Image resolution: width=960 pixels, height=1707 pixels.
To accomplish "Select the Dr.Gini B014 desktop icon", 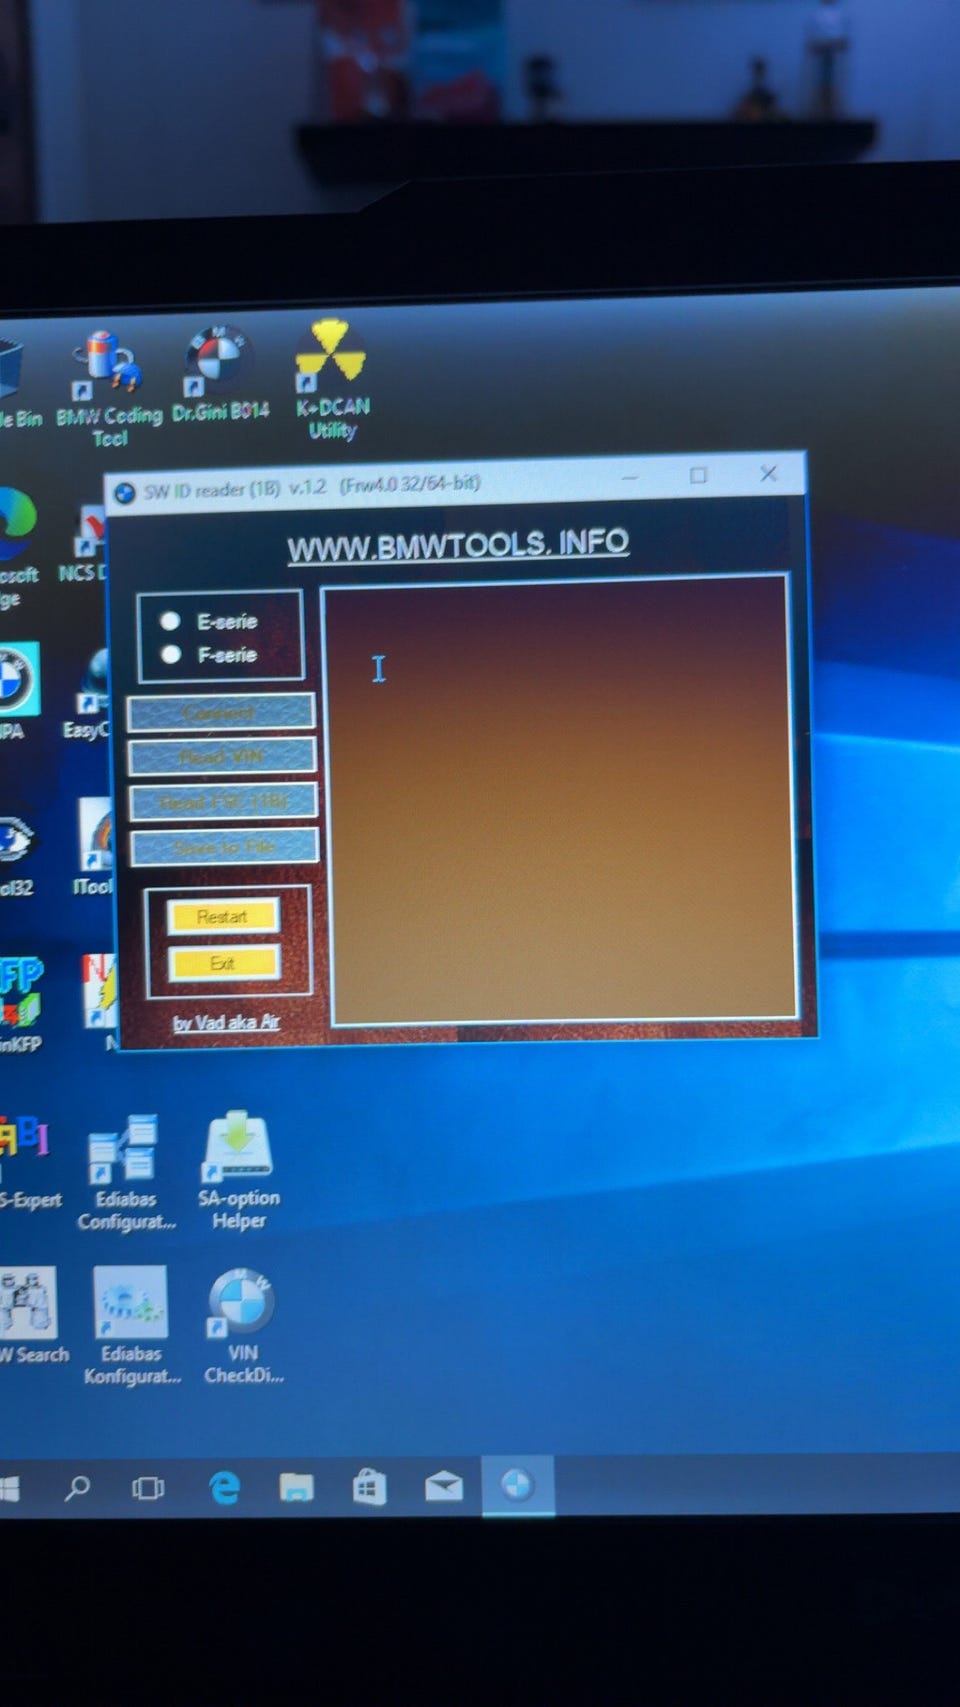I will (x=219, y=375).
